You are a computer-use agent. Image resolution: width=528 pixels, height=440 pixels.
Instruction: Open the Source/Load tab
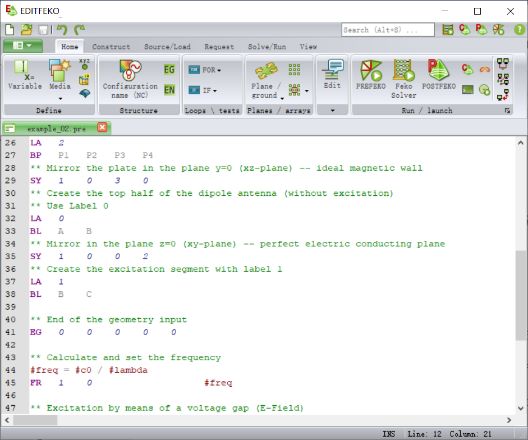167,47
